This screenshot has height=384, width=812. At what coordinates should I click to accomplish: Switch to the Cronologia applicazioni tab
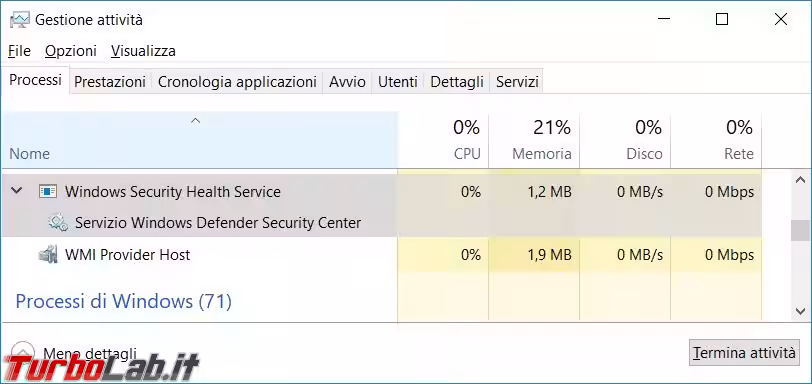237,82
